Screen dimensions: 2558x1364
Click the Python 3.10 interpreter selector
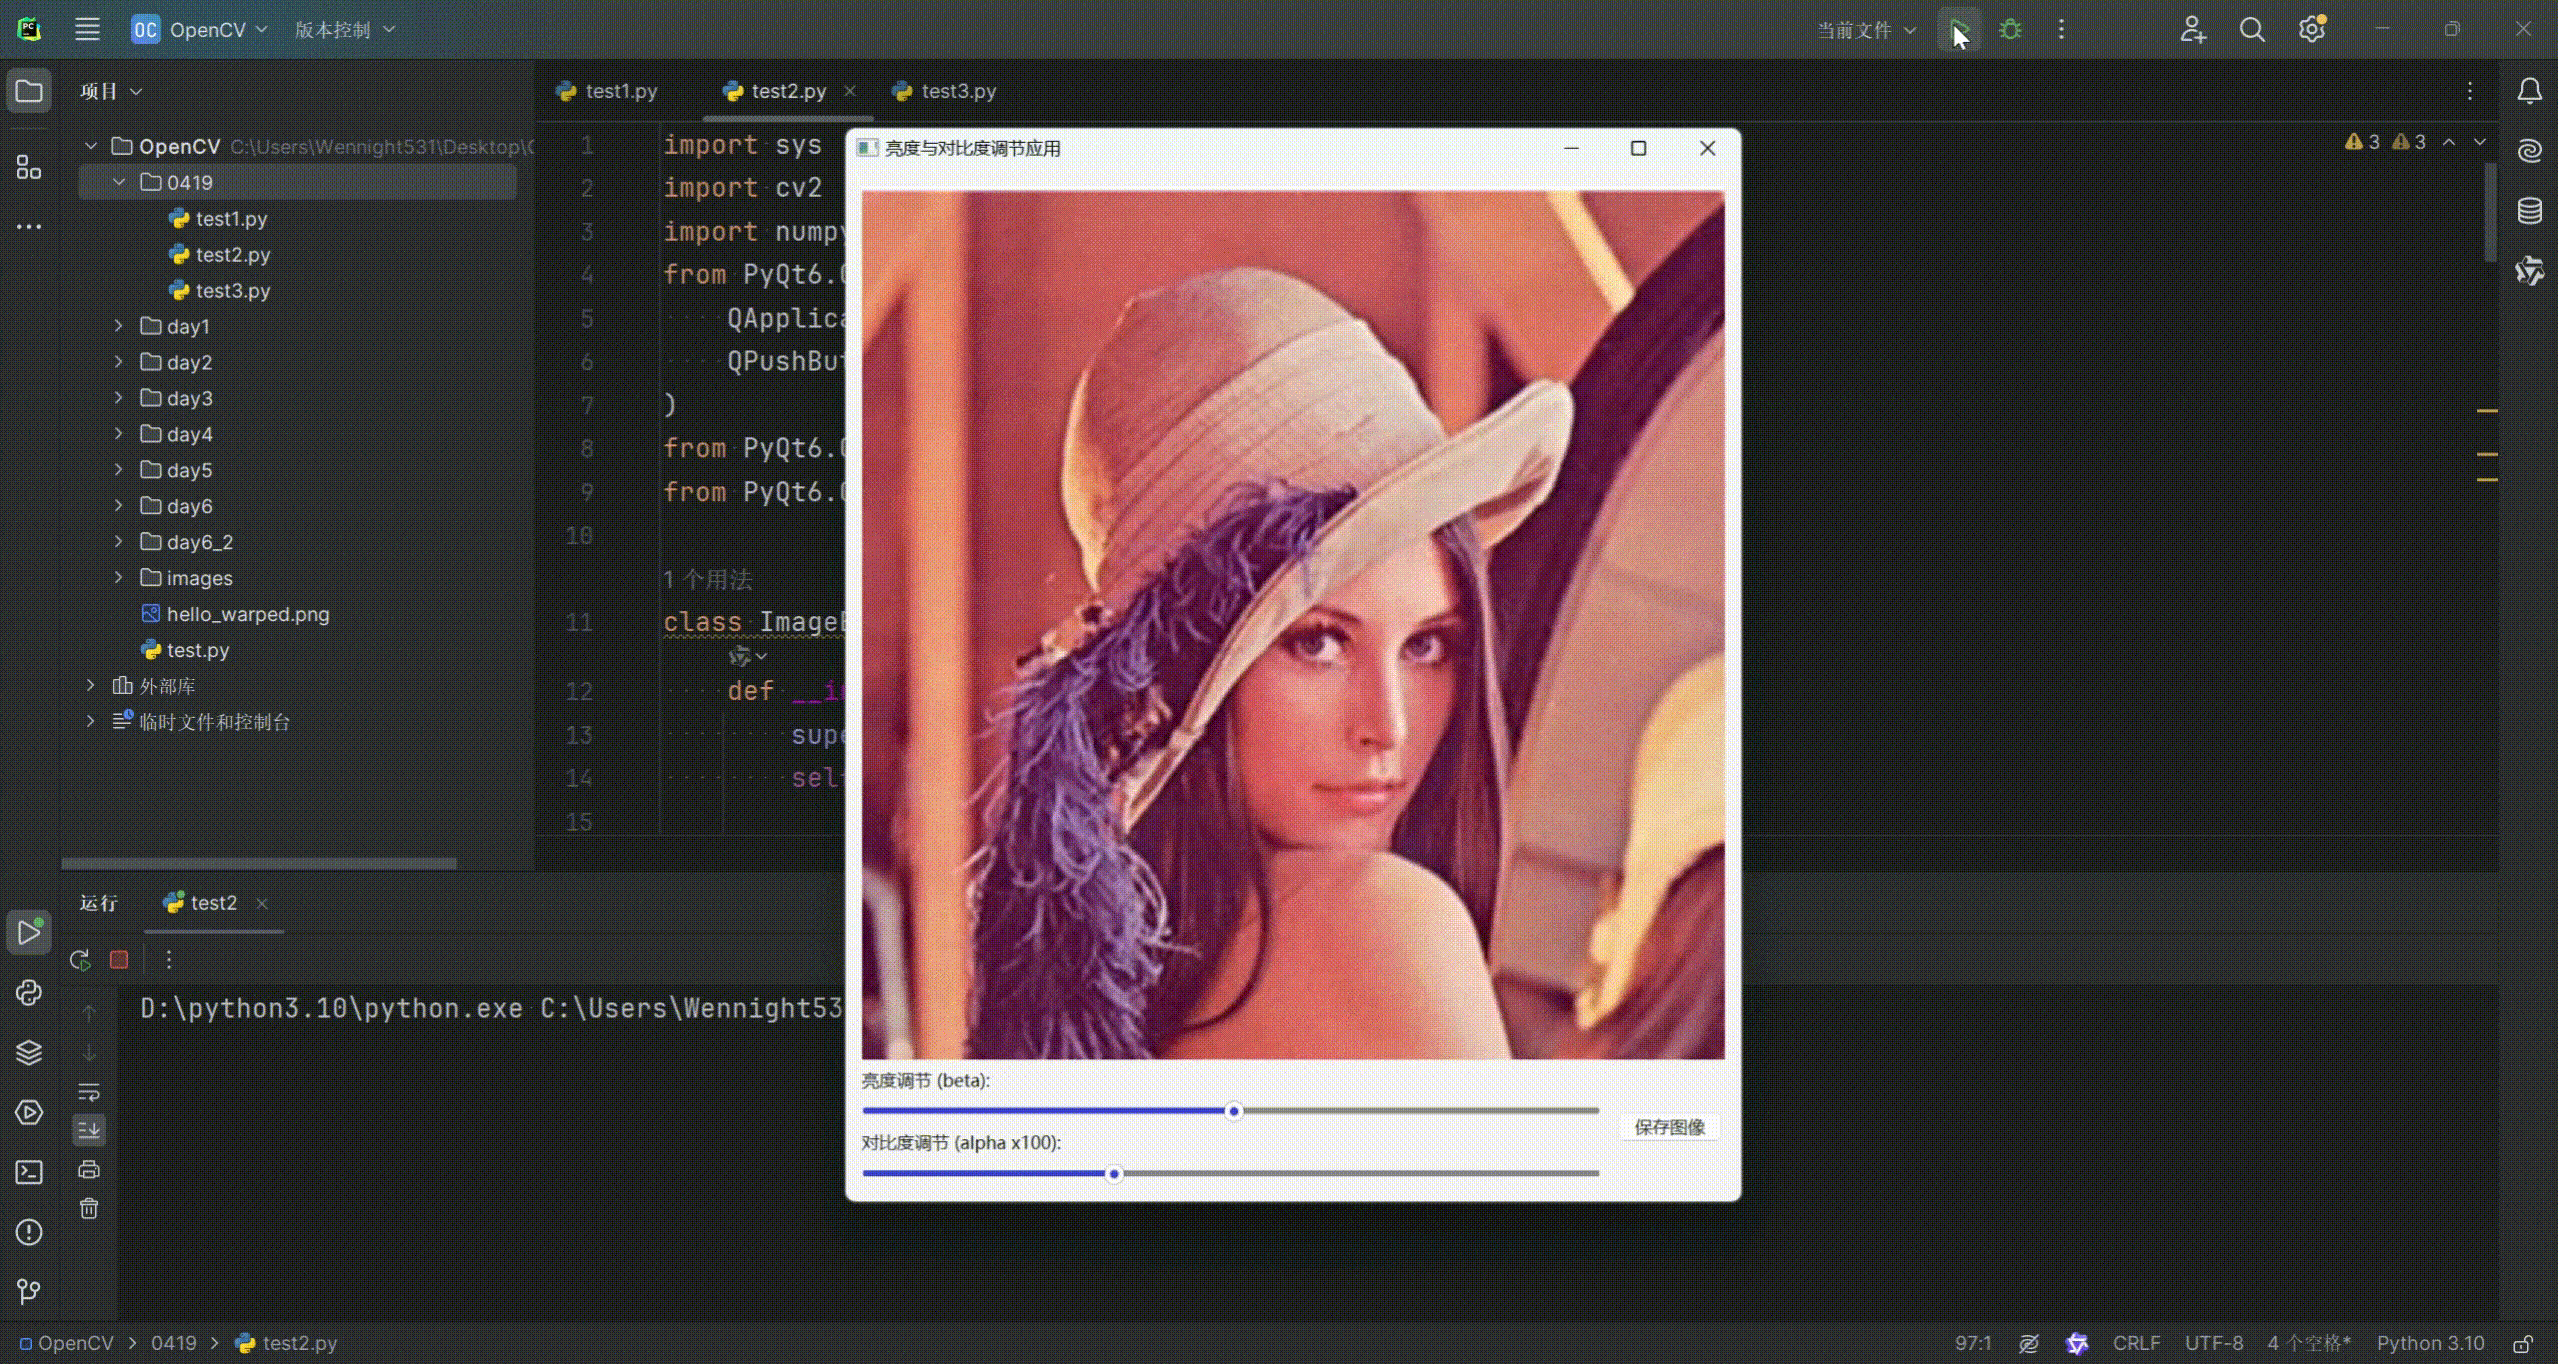(2430, 1343)
